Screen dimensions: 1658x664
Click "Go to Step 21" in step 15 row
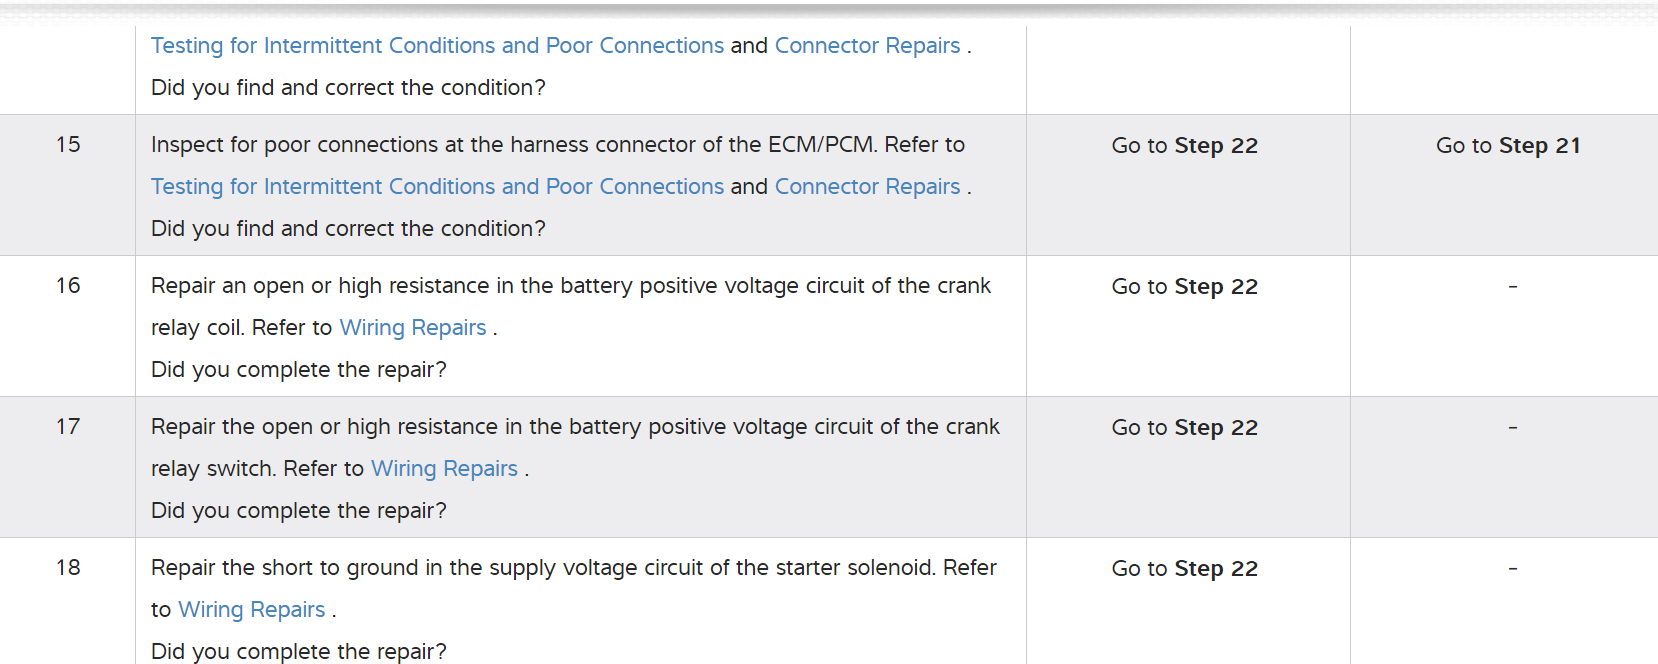(1508, 146)
